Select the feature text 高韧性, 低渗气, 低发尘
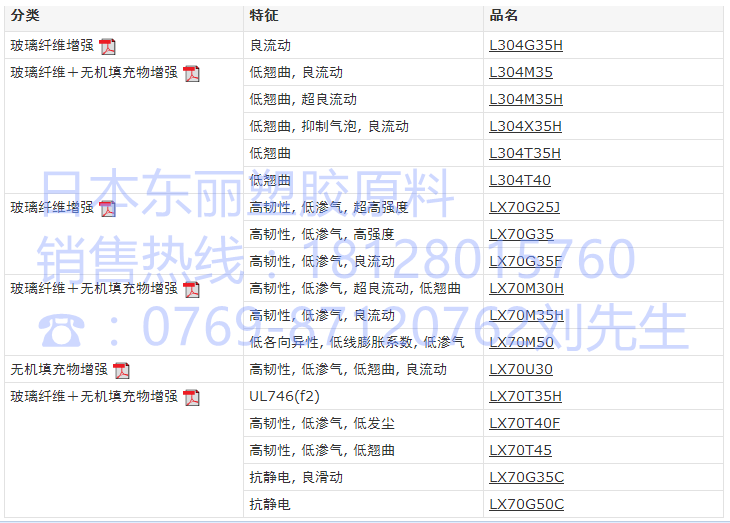Image resolution: width=730 pixels, height=523 pixels. tap(322, 423)
